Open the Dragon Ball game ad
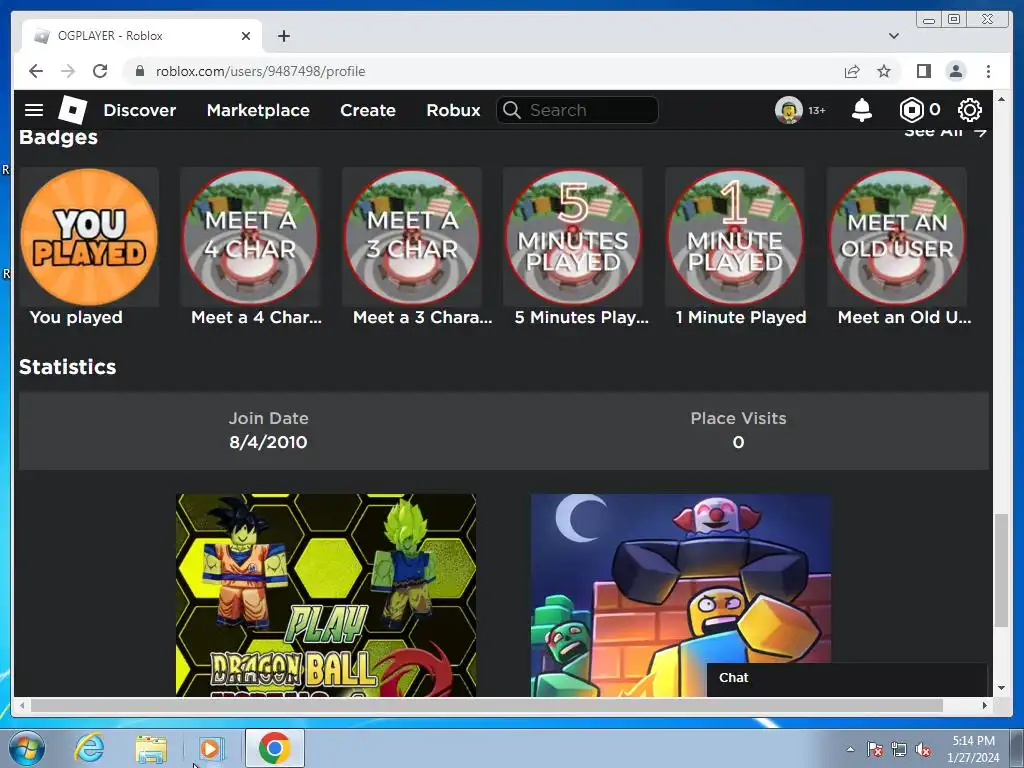1024x768 pixels. pos(326,595)
